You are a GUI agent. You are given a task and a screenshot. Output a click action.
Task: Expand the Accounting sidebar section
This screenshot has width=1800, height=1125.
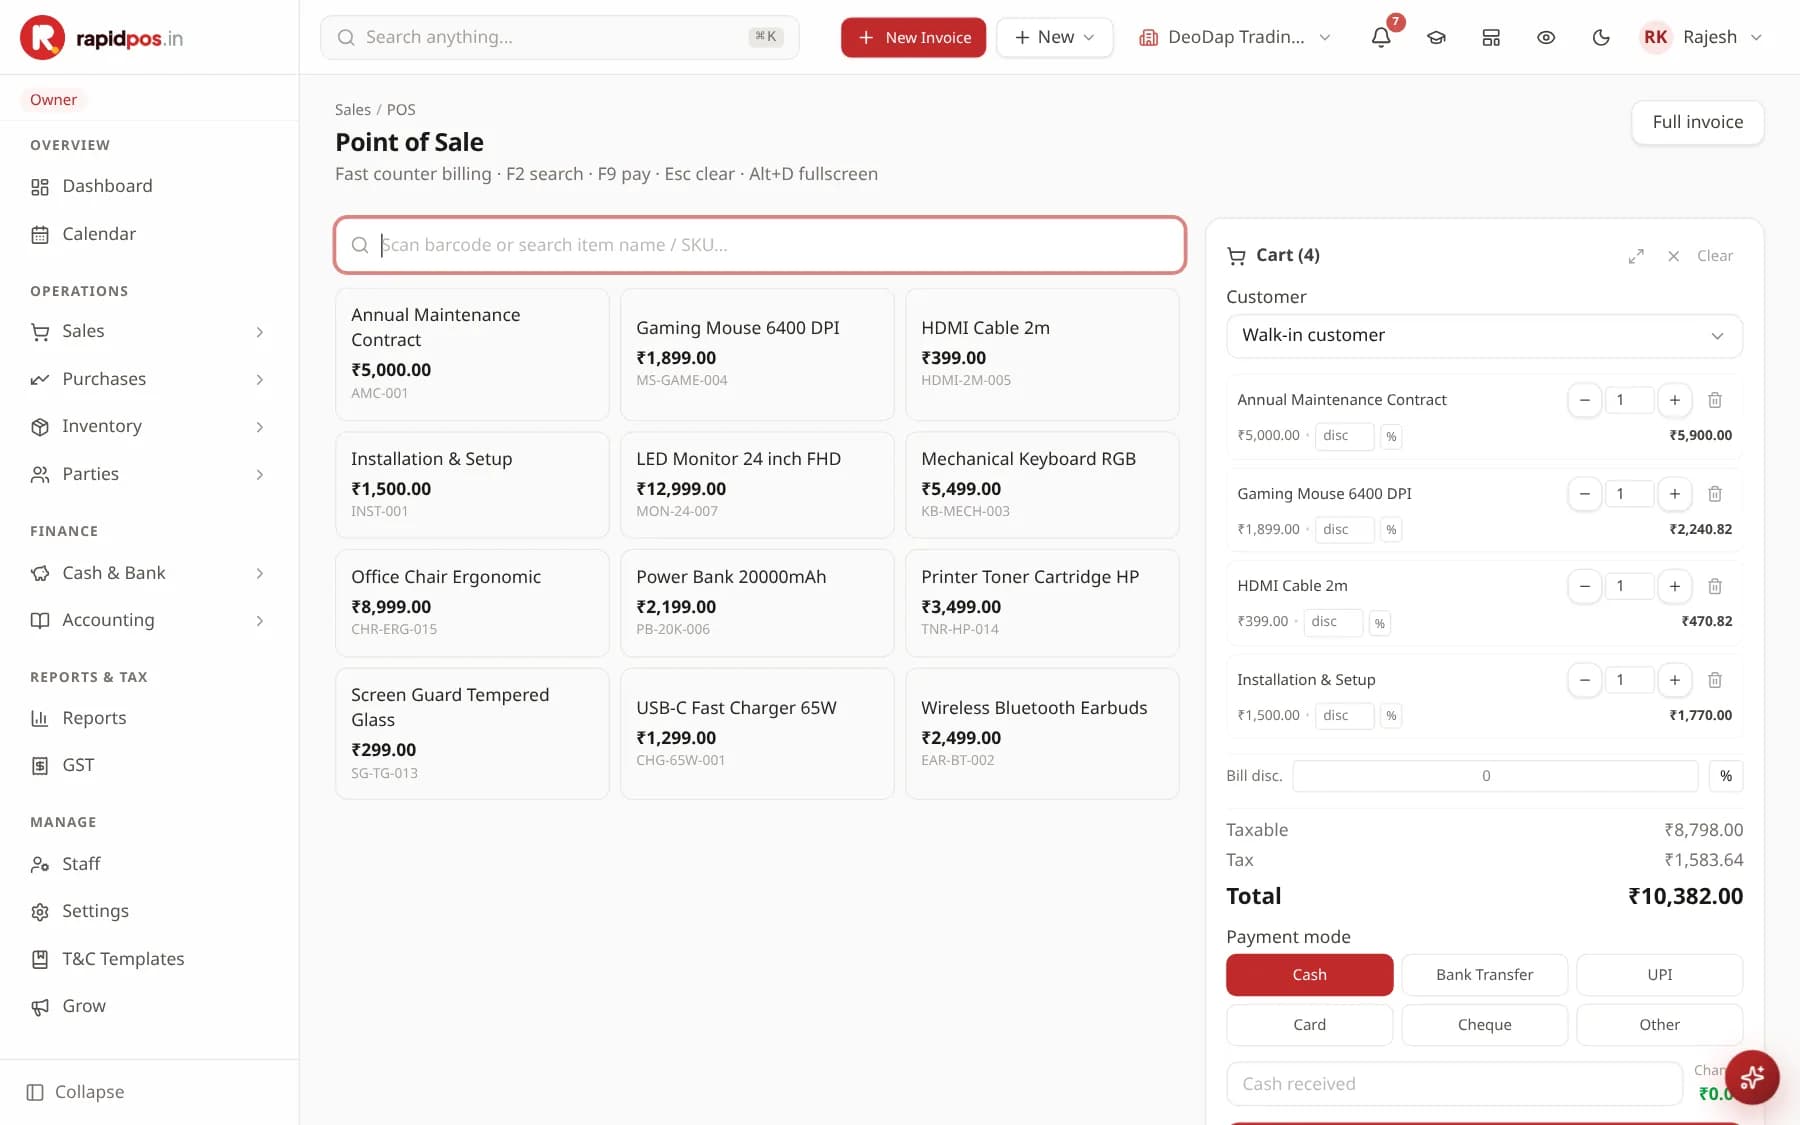(149, 620)
